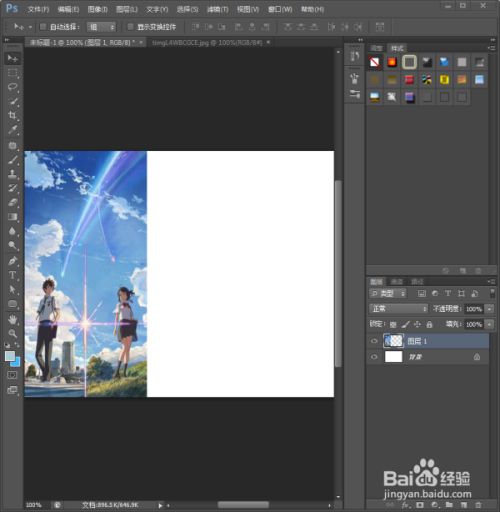Image resolution: width=500 pixels, height=512 pixels.
Task: Enable the 显示变换控件 checkbox
Action: click(x=130, y=27)
